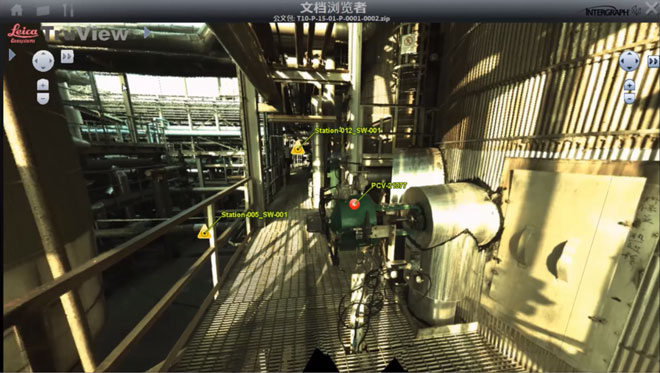Open the home icon in title bar
The height and width of the screenshot is (373, 660).
(17, 9)
